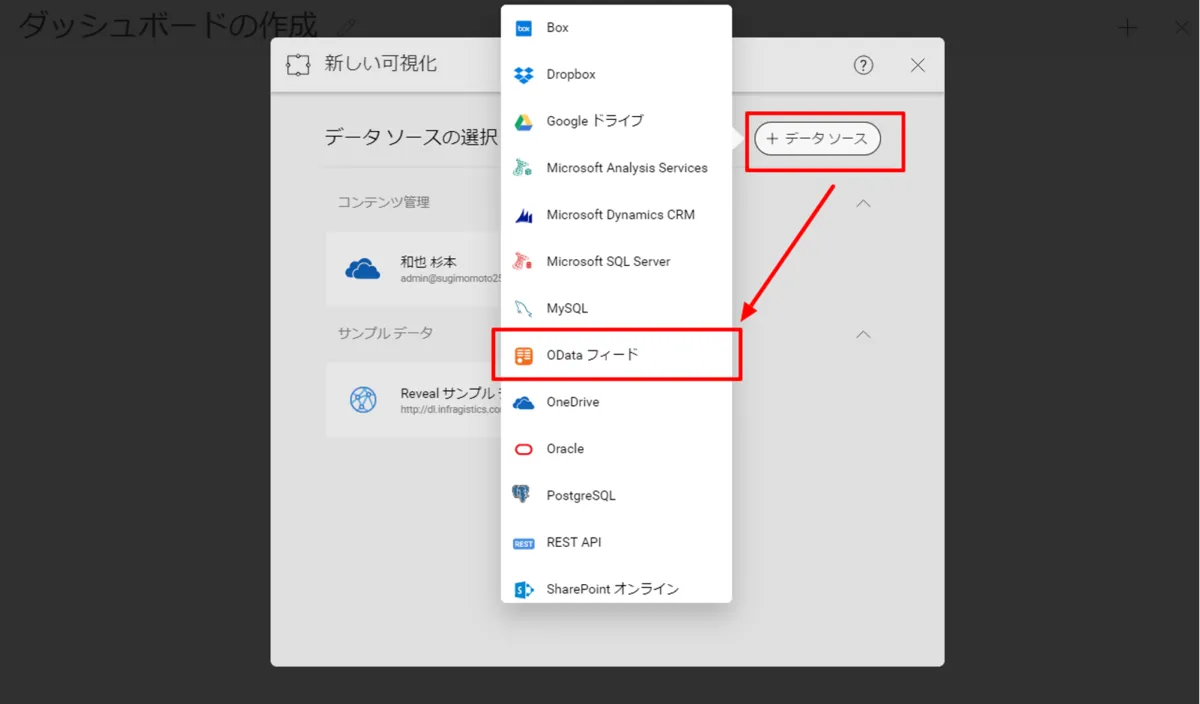
Task: Select MySQL data source
Action: (x=567, y=308)
